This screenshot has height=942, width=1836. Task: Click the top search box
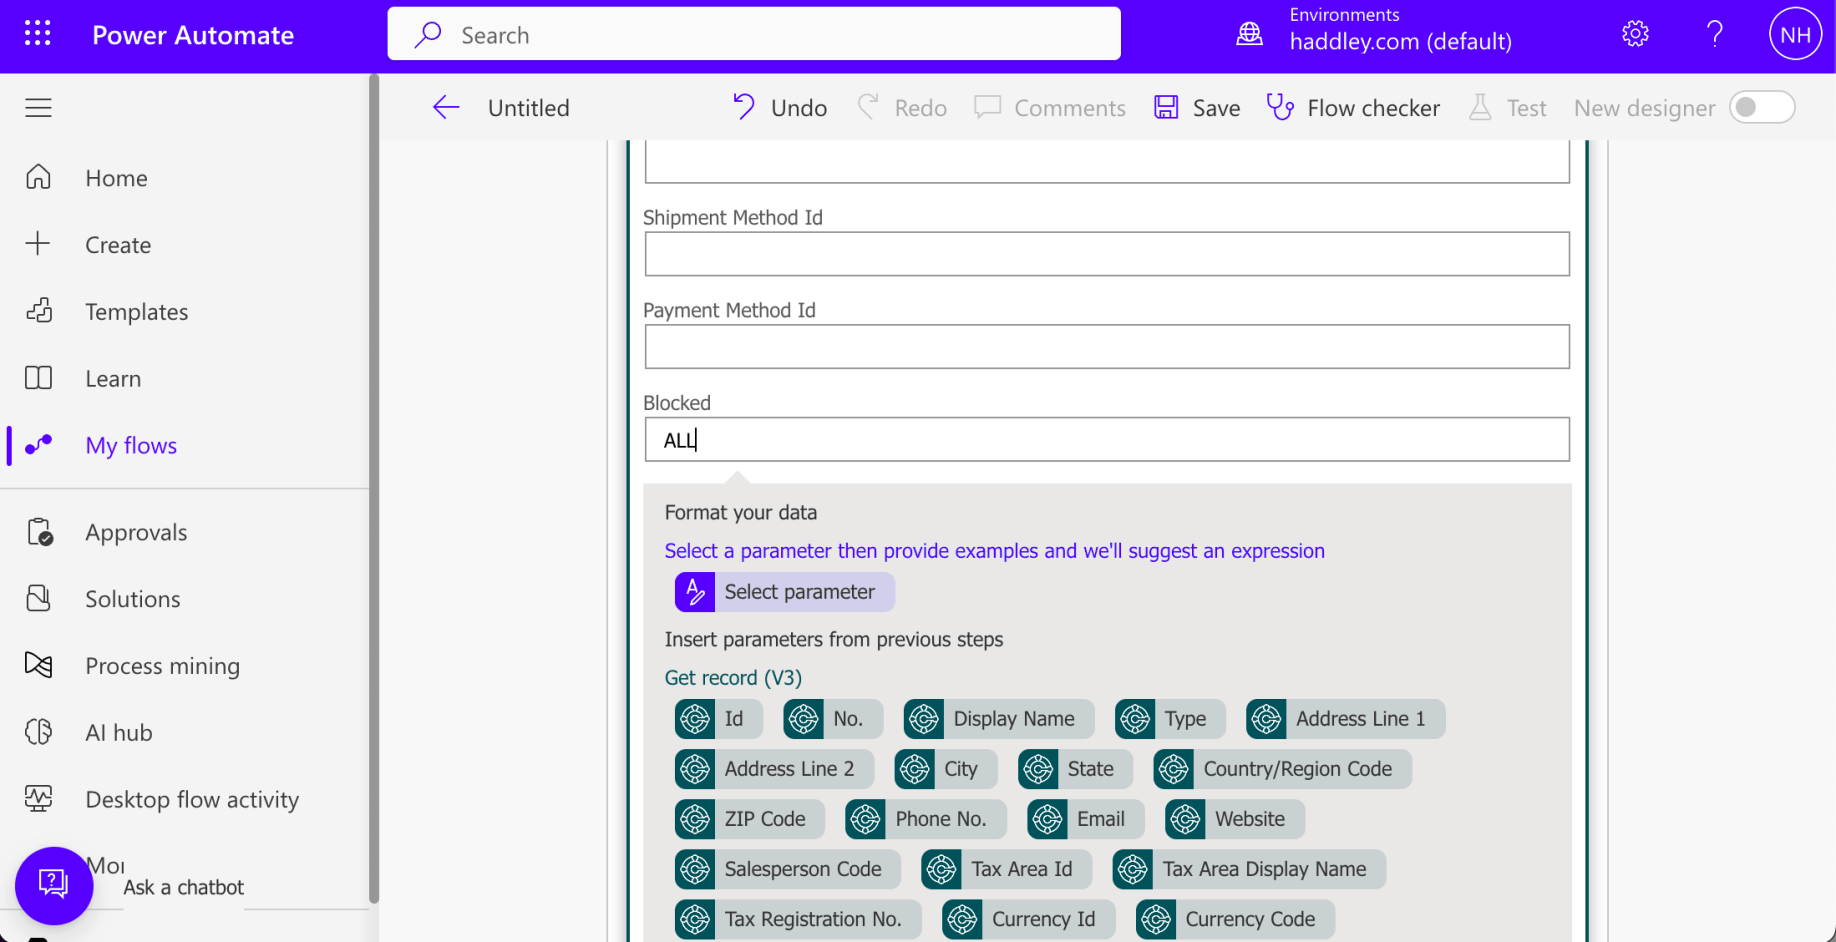tap(754, 34)
